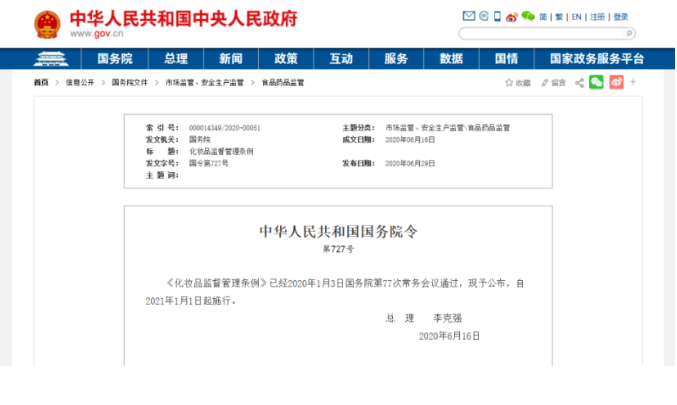The image size is (677, 405).
Task: Click the 登录 login link
Action: tap(621, 17)
